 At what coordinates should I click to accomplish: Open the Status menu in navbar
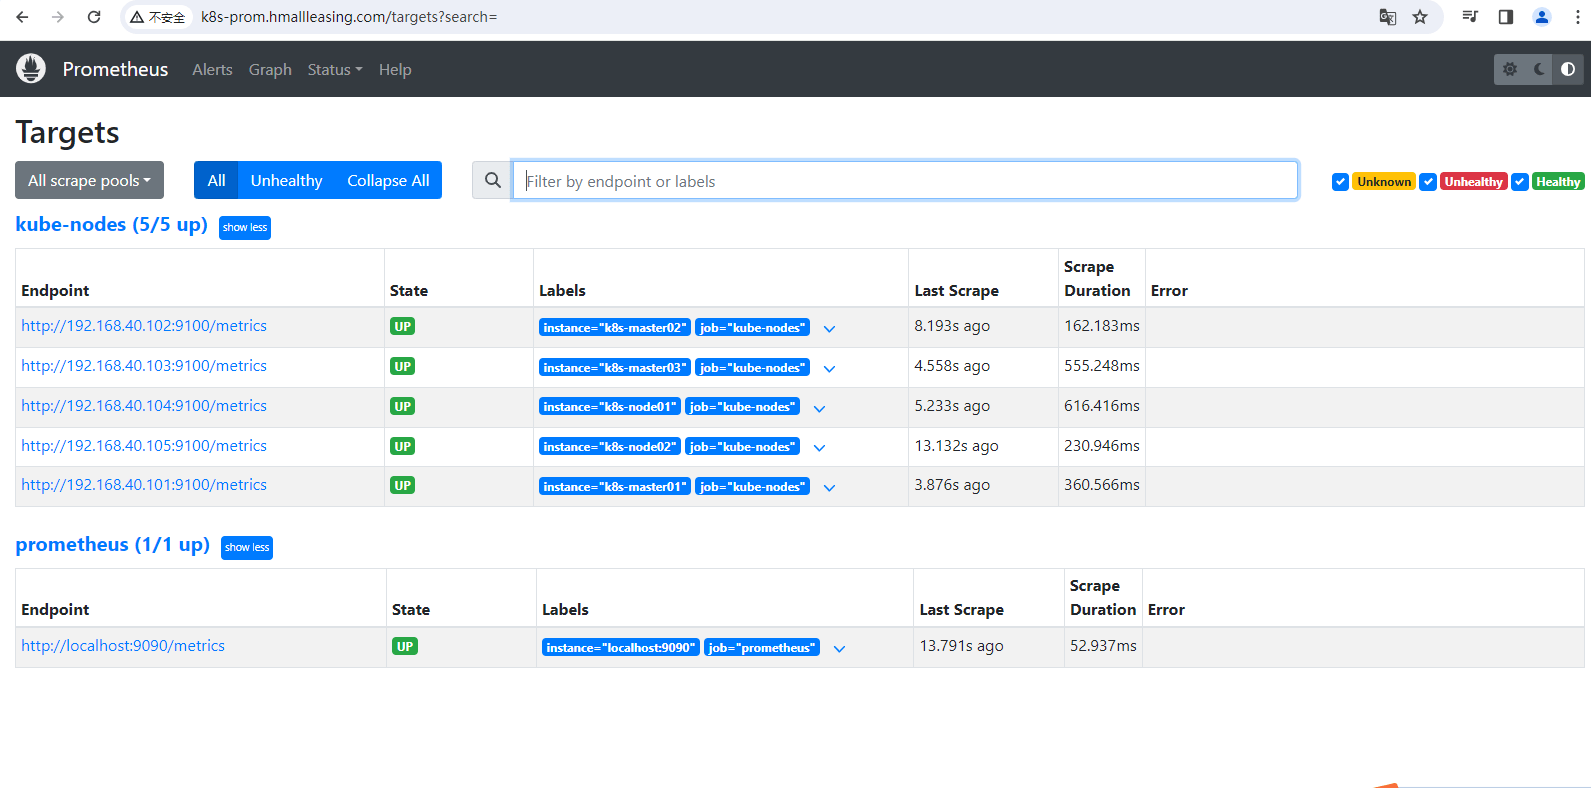point(334,70)
